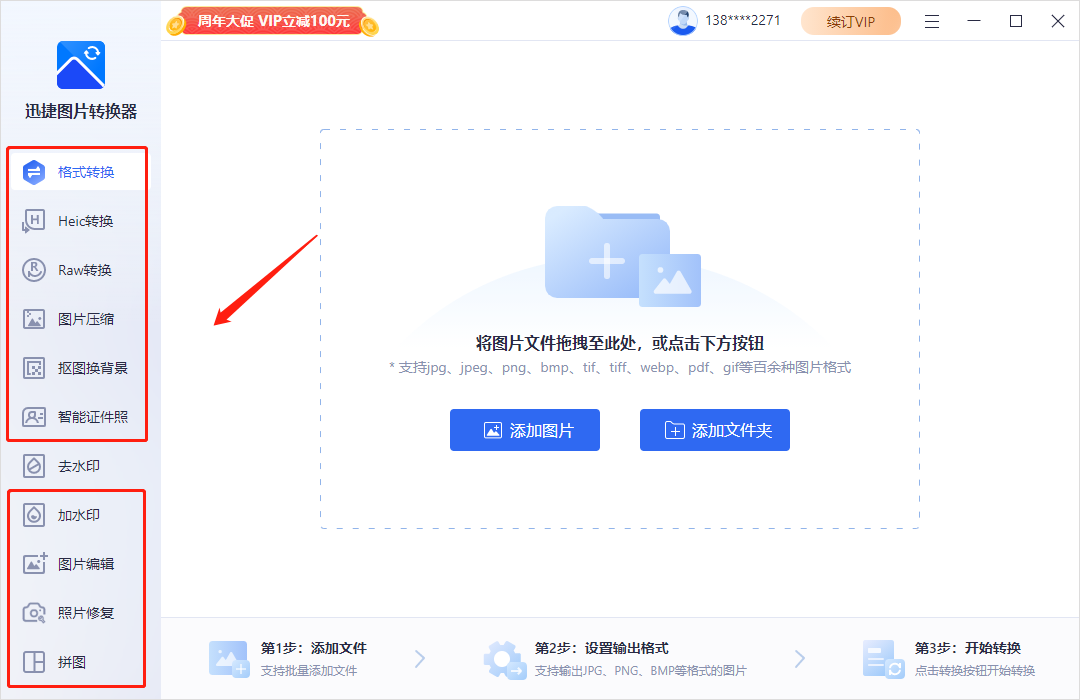Click the 图片压缩 icon in sidebar
The image size is (1080, 700).
pos(34,319)
